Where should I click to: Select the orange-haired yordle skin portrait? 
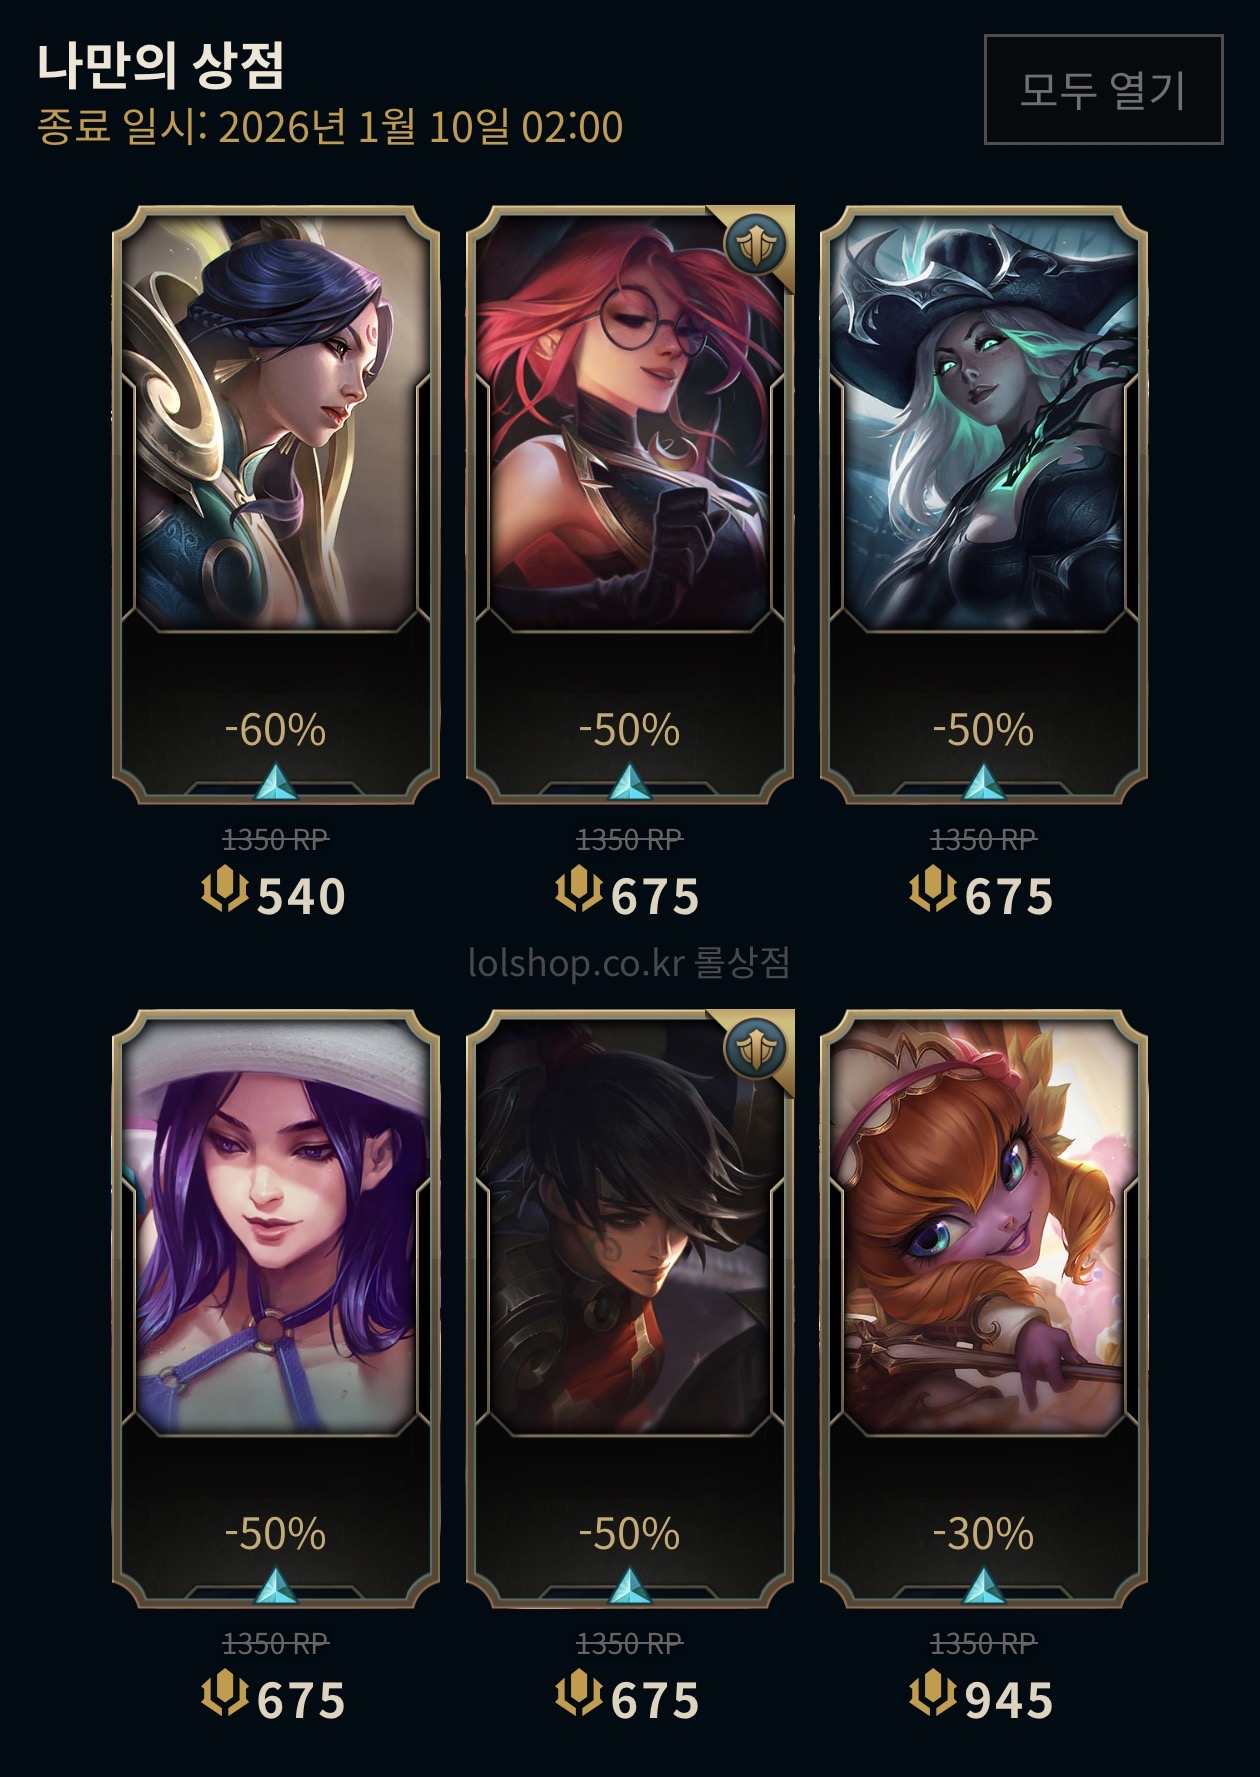click(984, 1227)
